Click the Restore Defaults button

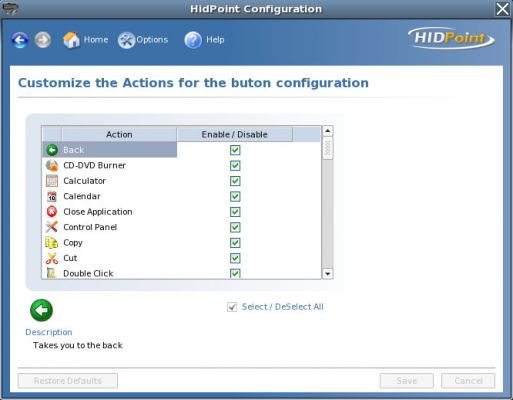[x=68, y=381]
